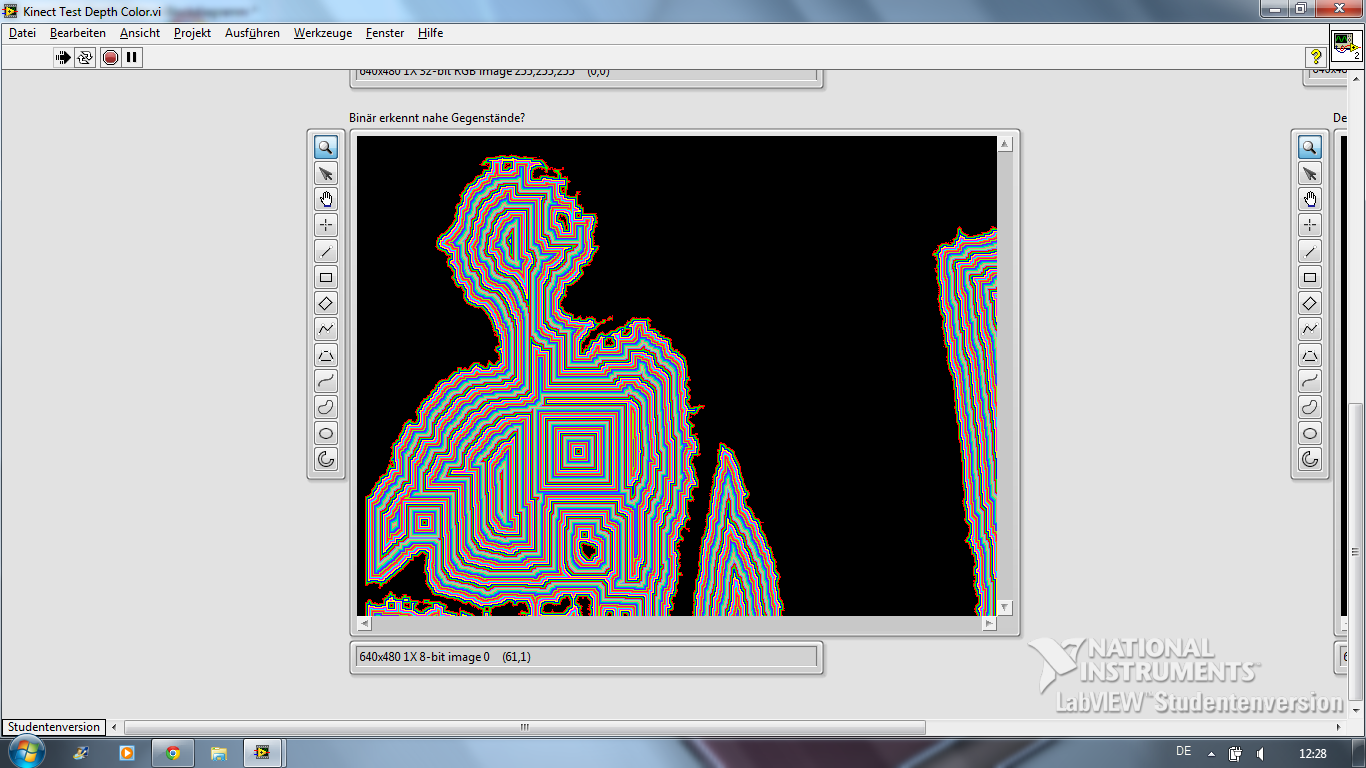Select the Rectangle tool in Binär image palette
Viewport: 1366px width, 768px height.
tap(326, 277)
